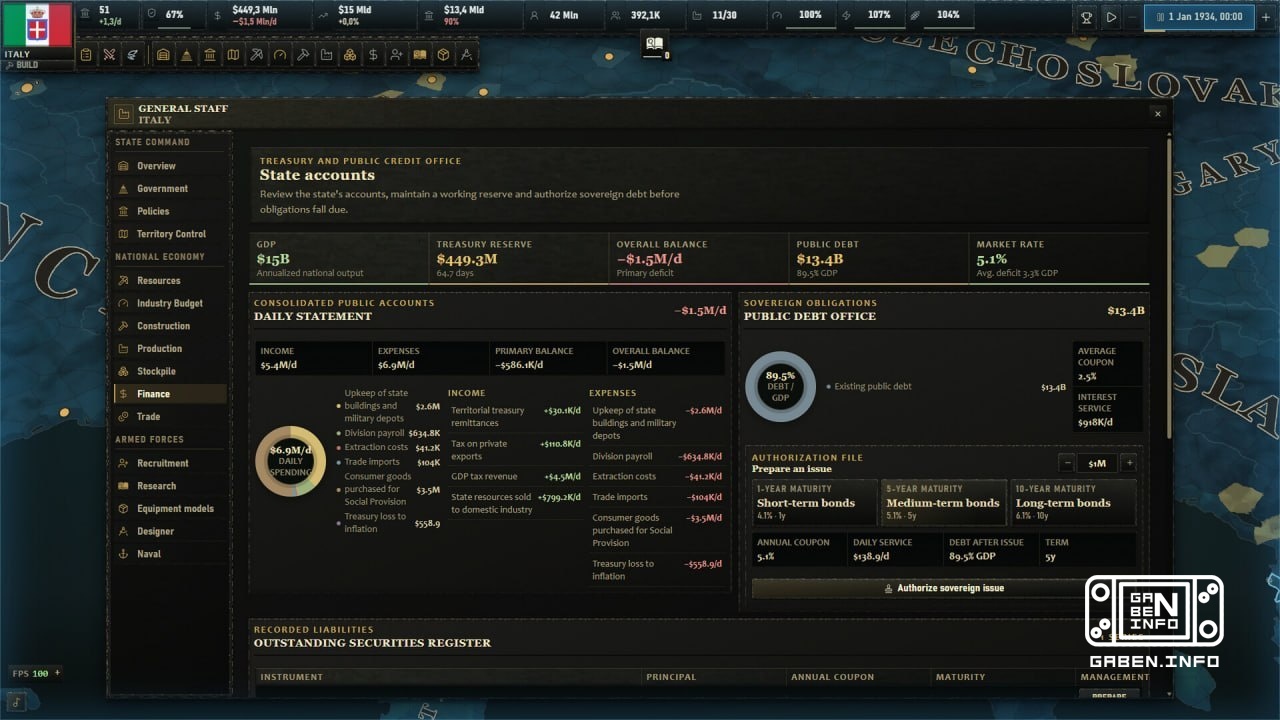
Task: Open Equipment models under Armed Forces
Action: (170, 508)
